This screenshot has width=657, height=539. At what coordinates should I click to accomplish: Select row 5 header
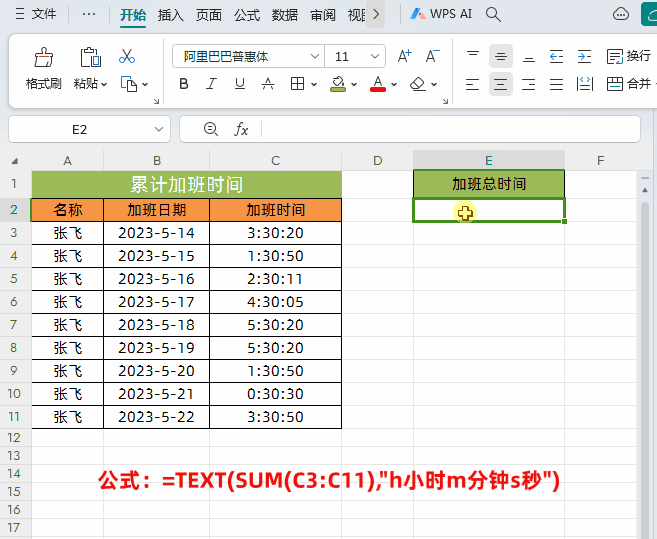click(x=14, y=279)
